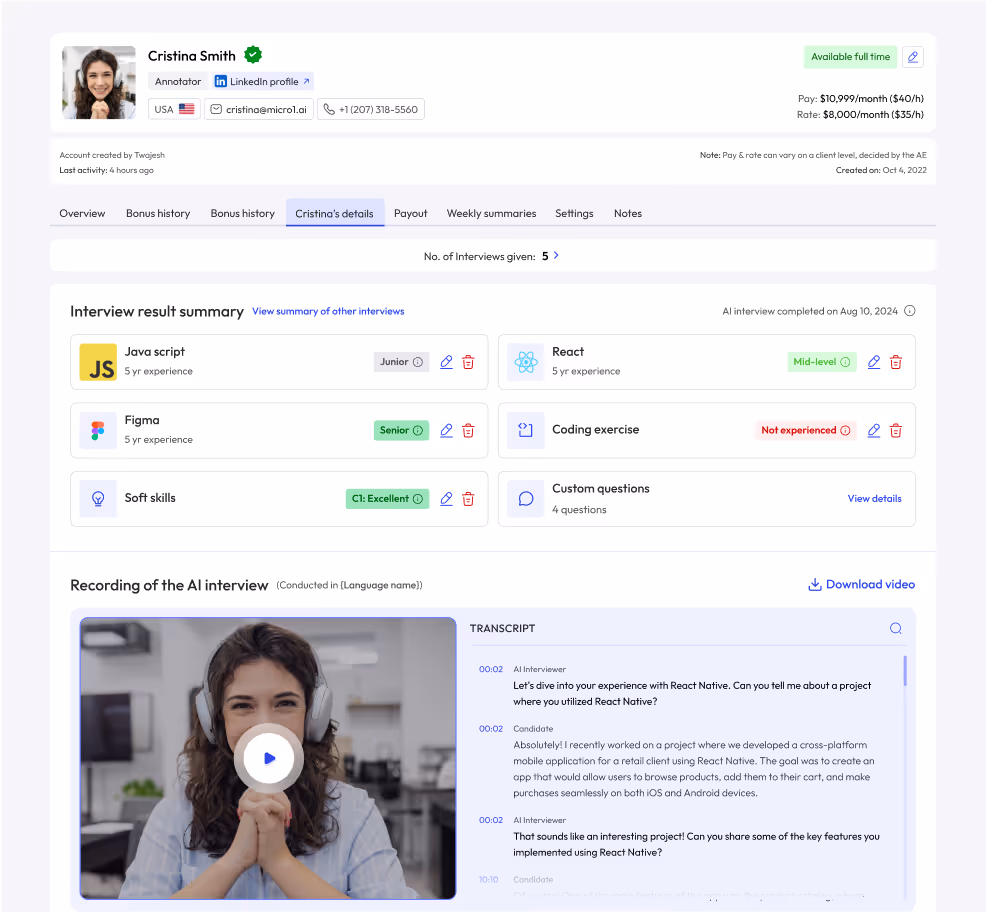Search the transcript with magnifier icon
This screenshot has height=912, width=986.
point(895,628)
